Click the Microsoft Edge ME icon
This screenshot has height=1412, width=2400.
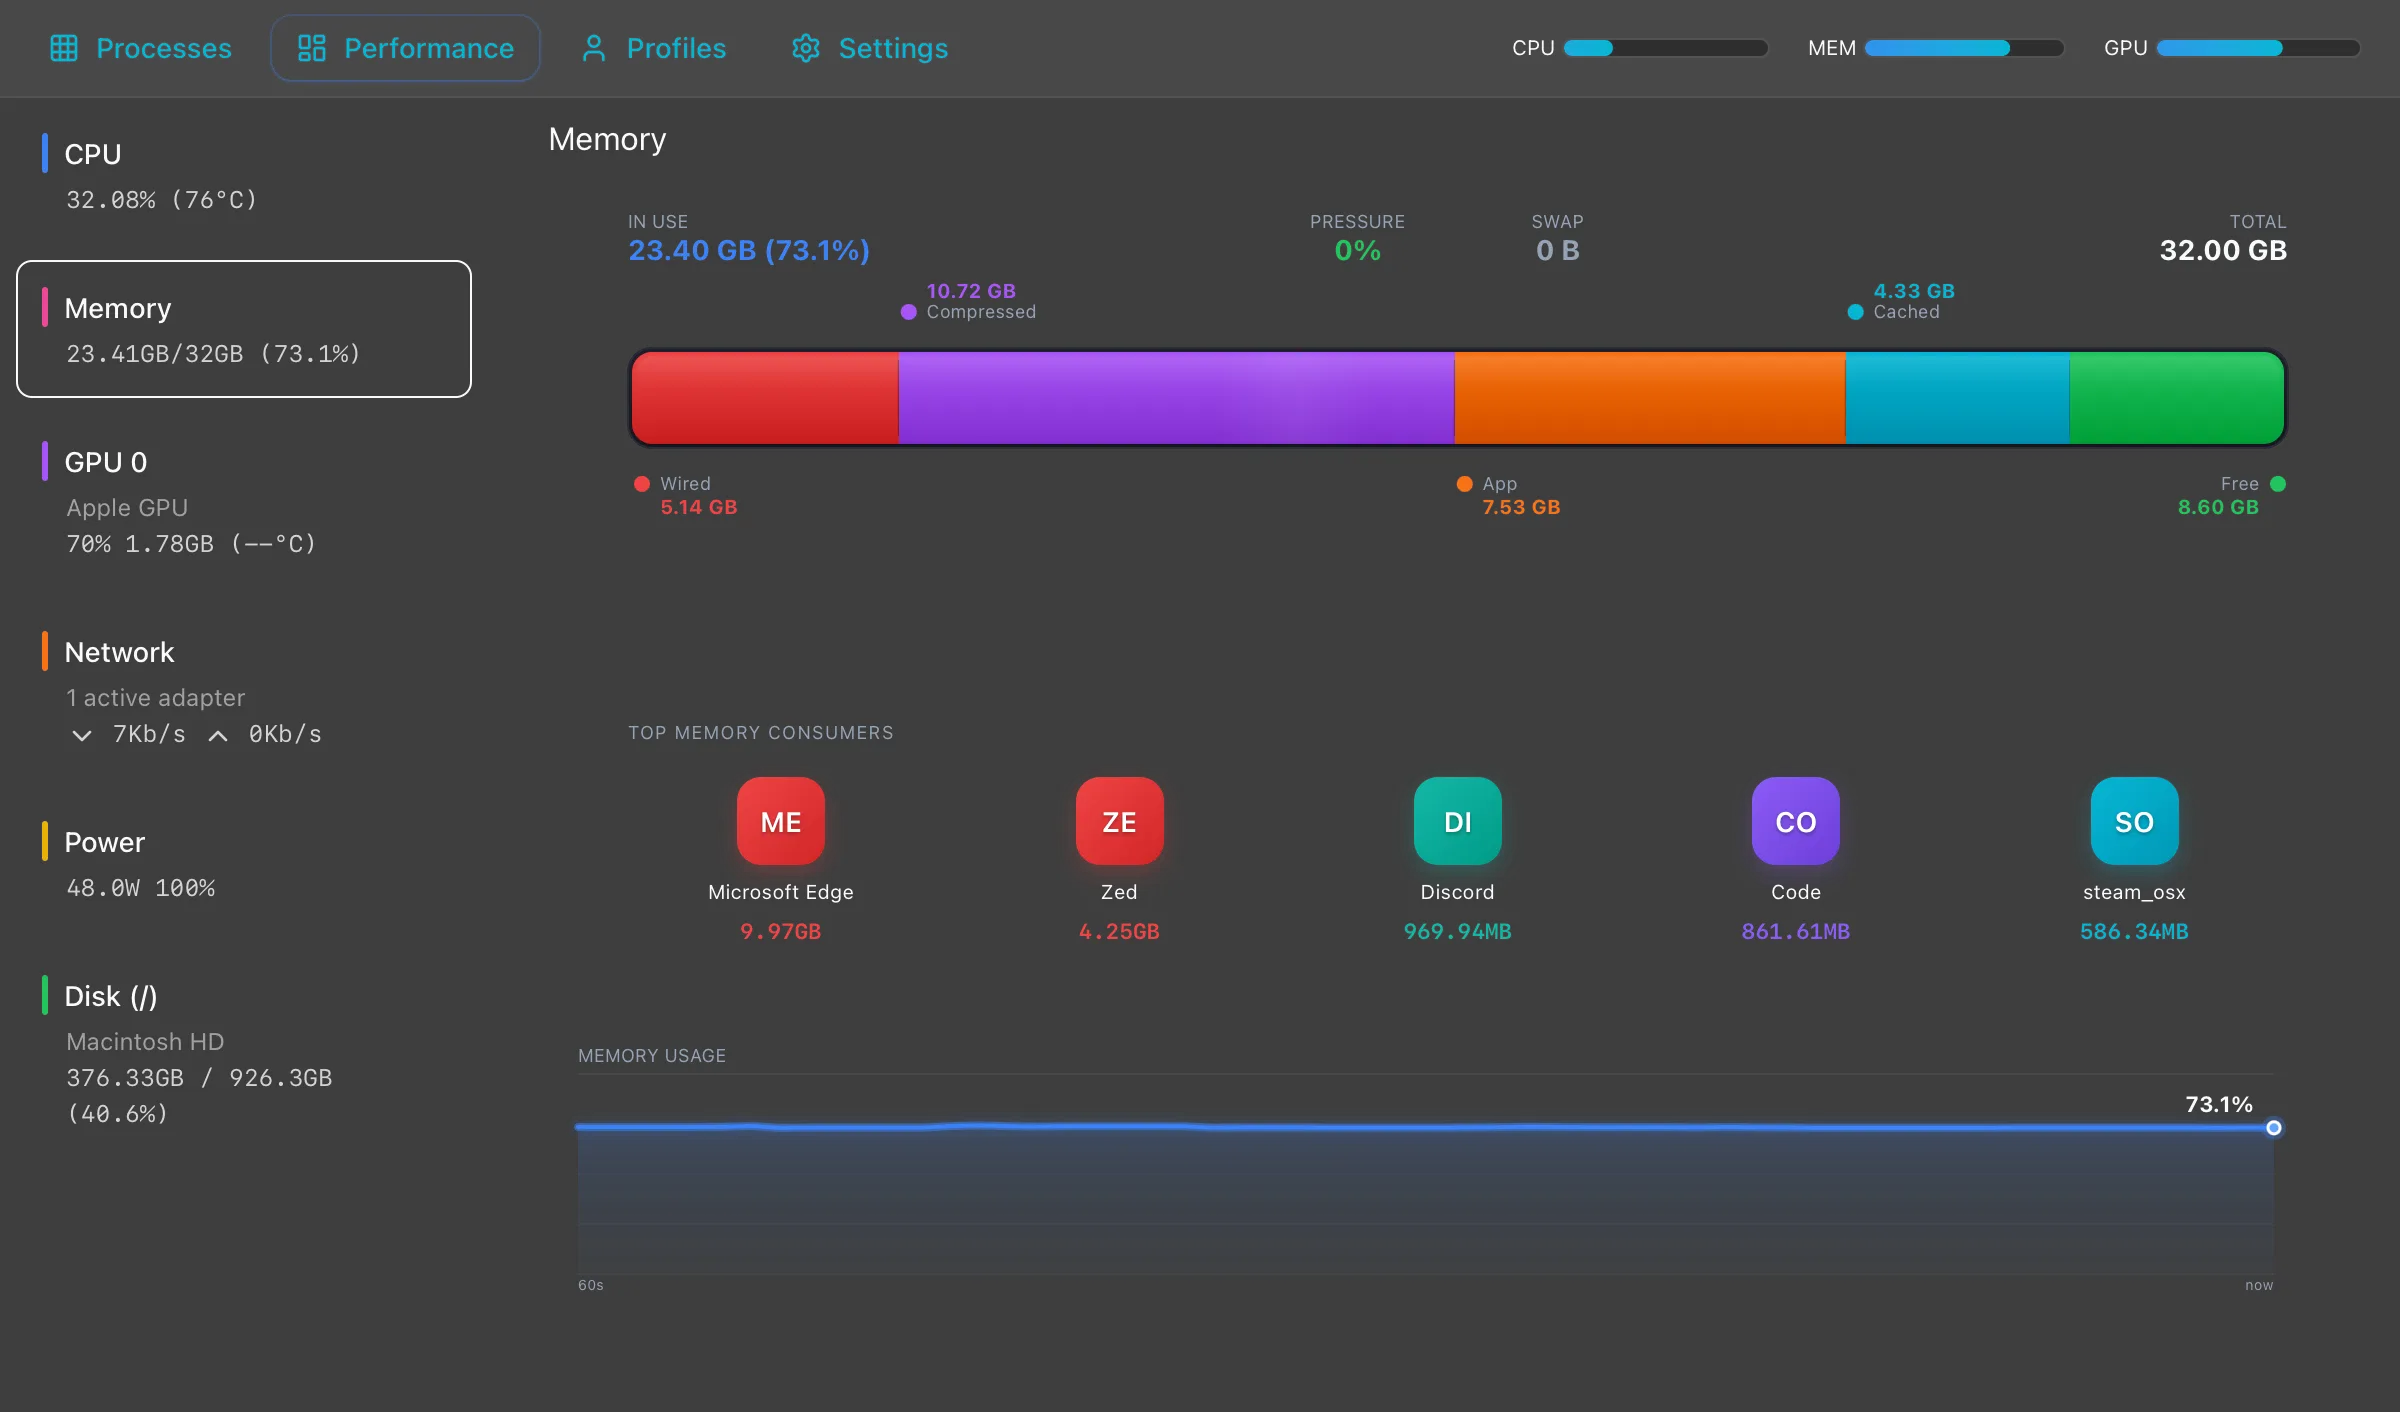(x=780, y=821)
